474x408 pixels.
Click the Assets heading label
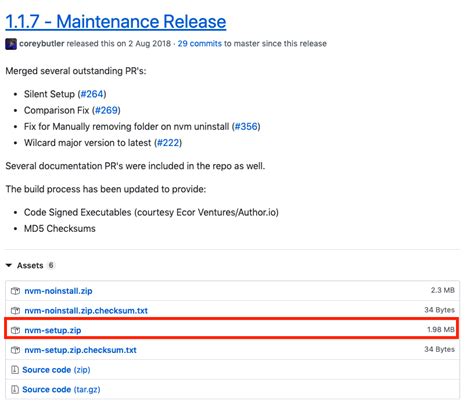click(30, 266)
